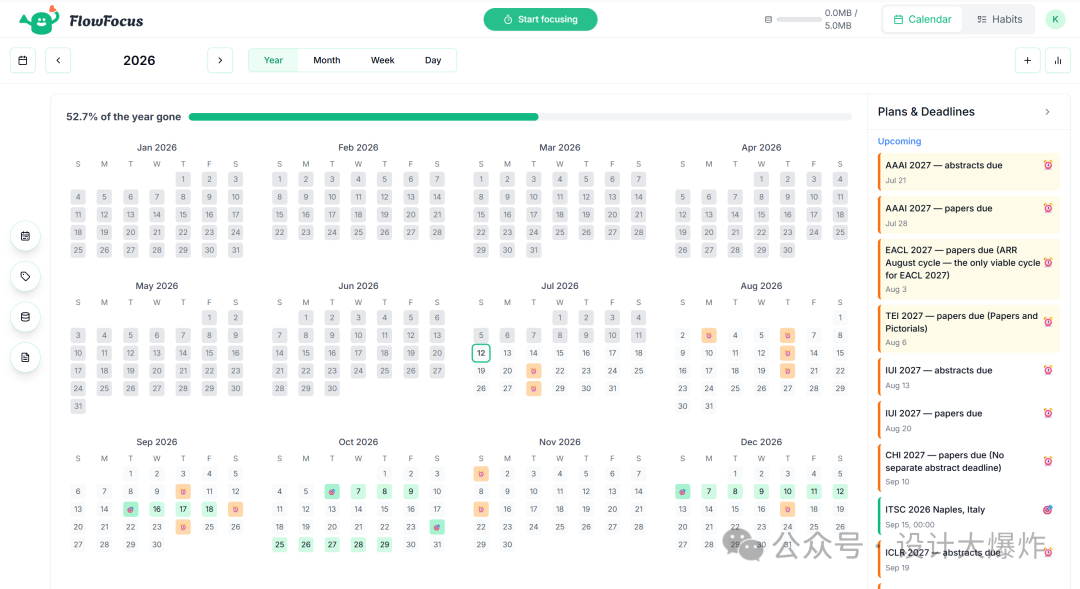Open the CHI 2027 papers due card
1080x589 pixels.
968,468
